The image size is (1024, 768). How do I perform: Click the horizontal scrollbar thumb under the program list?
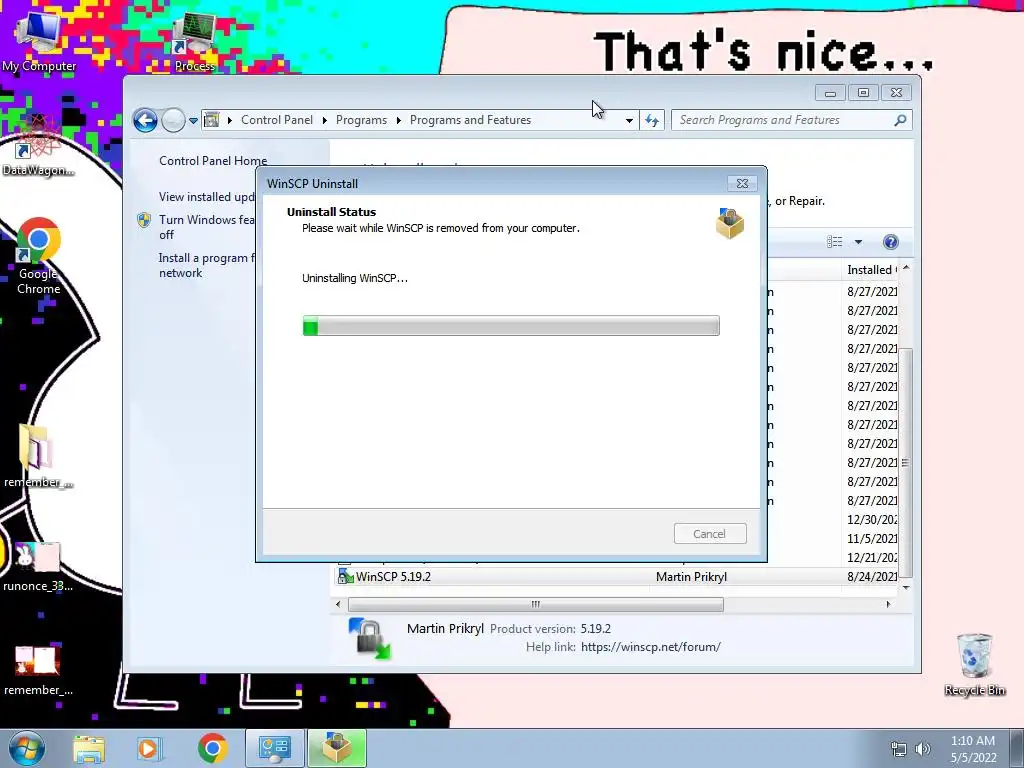(536, 604)
